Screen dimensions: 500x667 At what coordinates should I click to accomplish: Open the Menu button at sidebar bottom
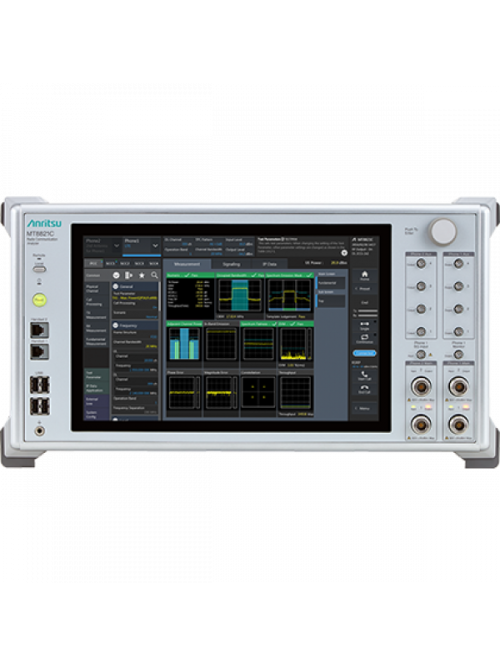364,408
